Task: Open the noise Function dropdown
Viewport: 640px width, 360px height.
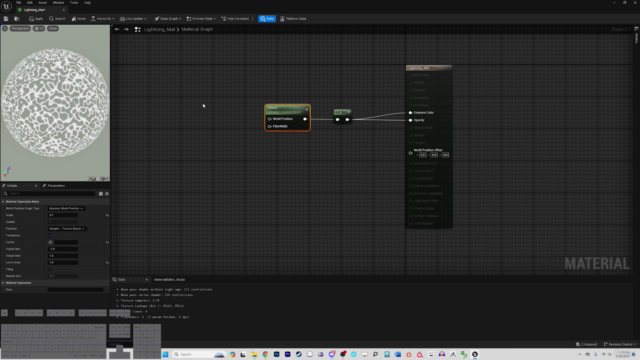Action: click(x=67, y=229)
